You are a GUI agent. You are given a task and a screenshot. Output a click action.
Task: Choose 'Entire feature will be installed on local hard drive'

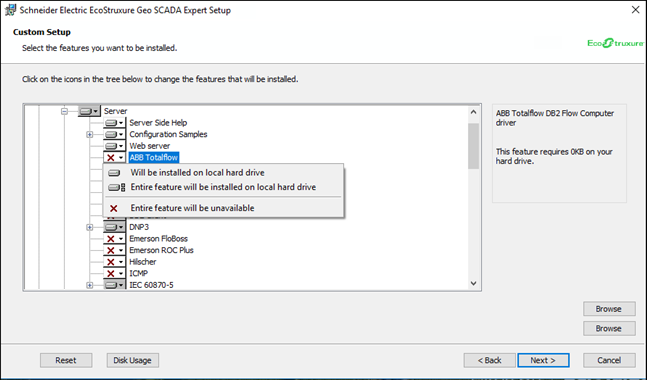pyautogui.click(x=223, y=187)
